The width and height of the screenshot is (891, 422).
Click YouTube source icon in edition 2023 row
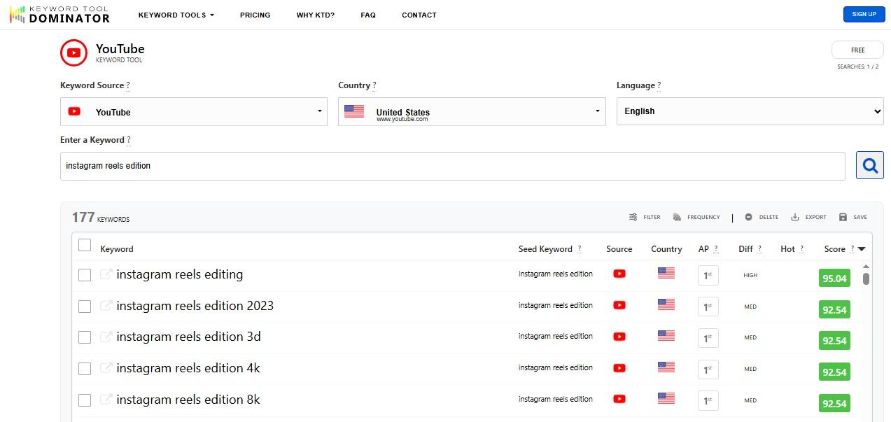pyautogui.click(x=619, y=305)
